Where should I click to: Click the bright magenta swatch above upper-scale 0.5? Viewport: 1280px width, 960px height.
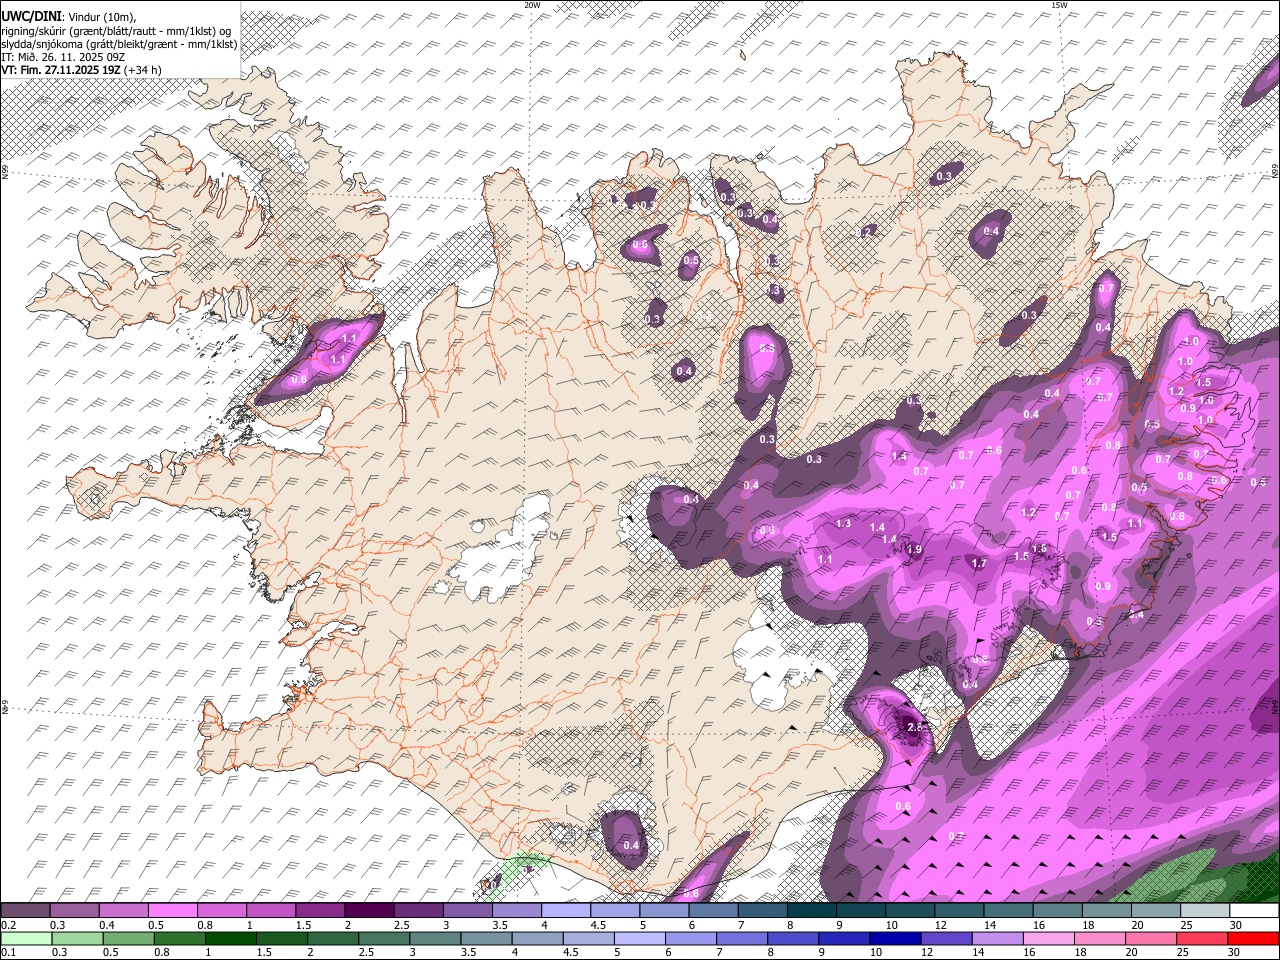pyautogui.click(x=173, y=911)
